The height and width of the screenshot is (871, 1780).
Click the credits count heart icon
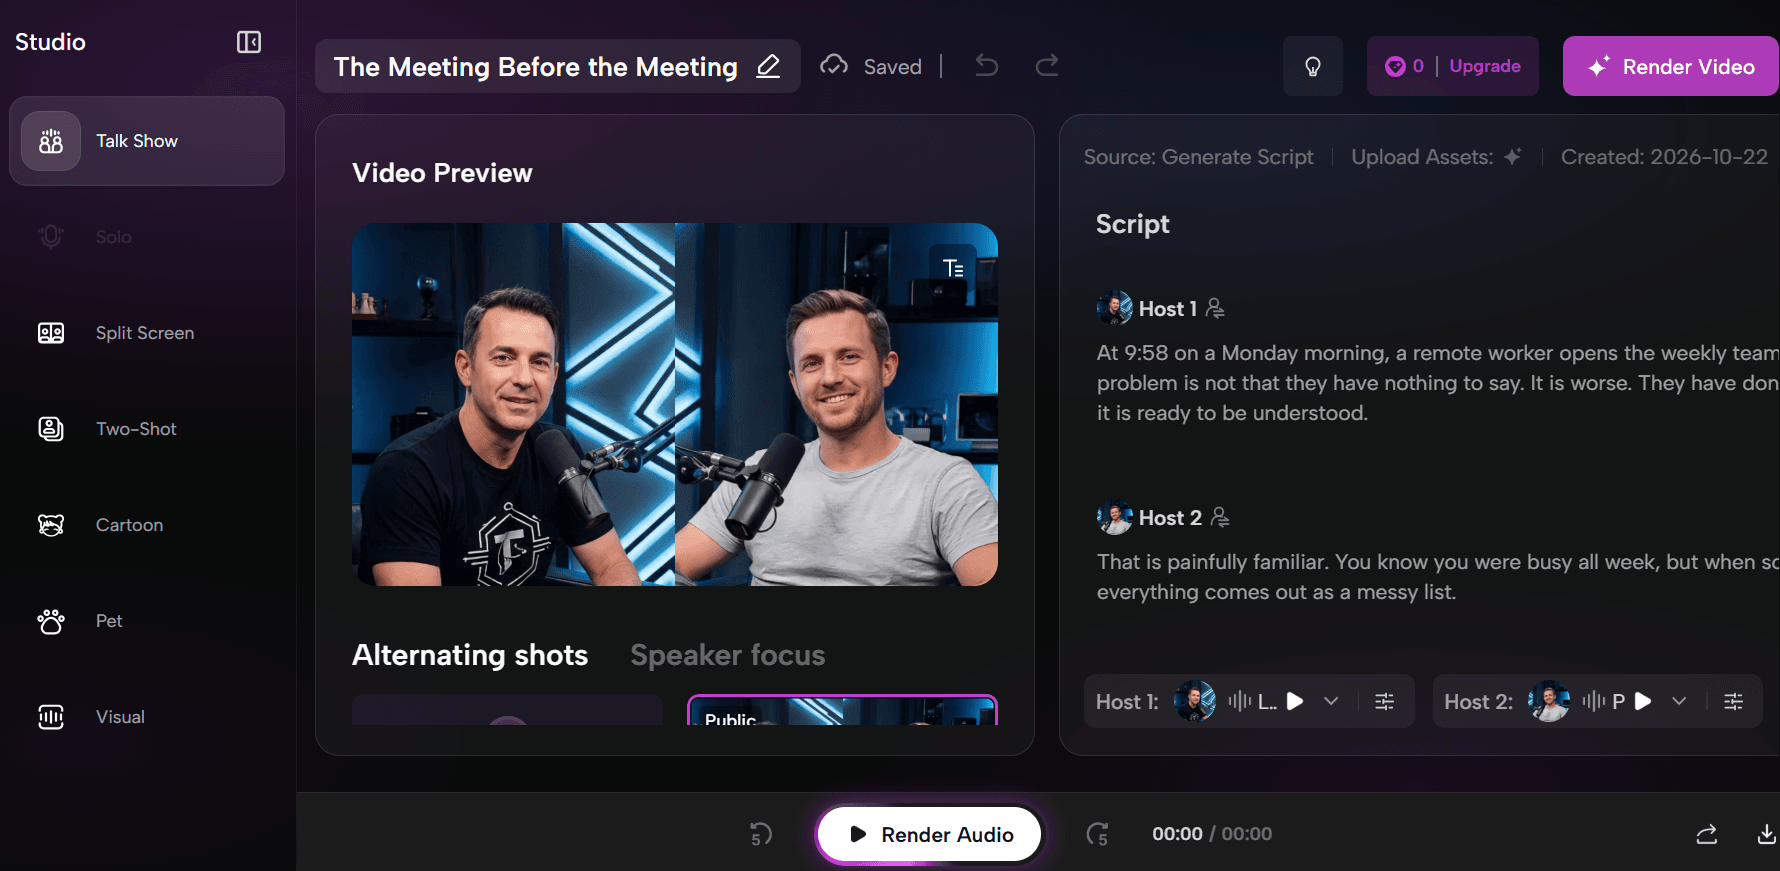(x=1395, y=66)
